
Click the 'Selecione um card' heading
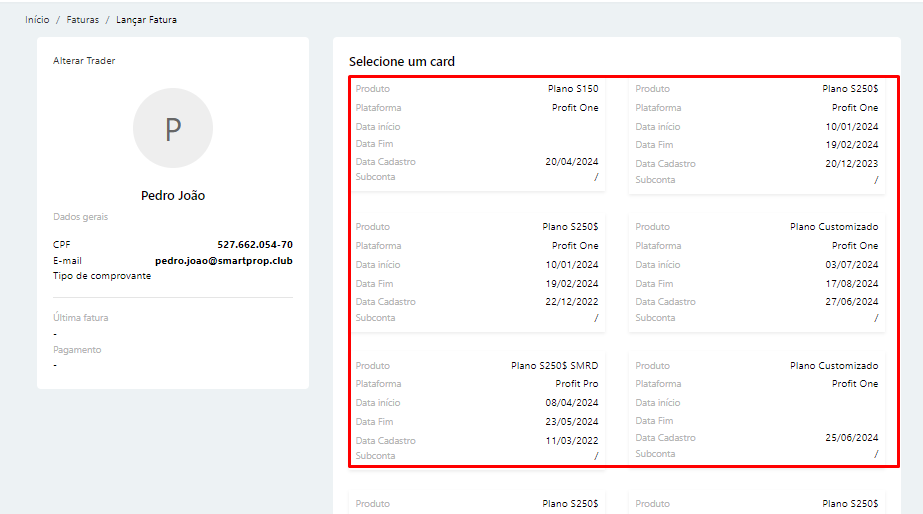pos(402,62)
